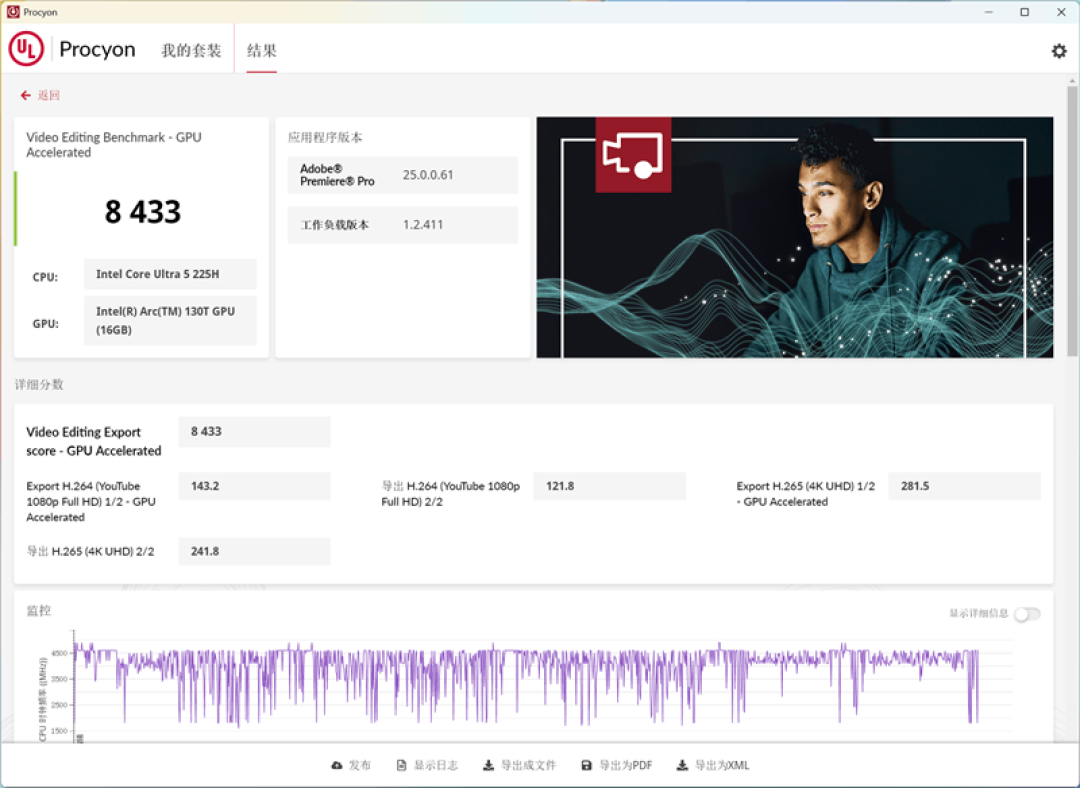Click the 应用程序版本 heading

[x=324, y=137]
